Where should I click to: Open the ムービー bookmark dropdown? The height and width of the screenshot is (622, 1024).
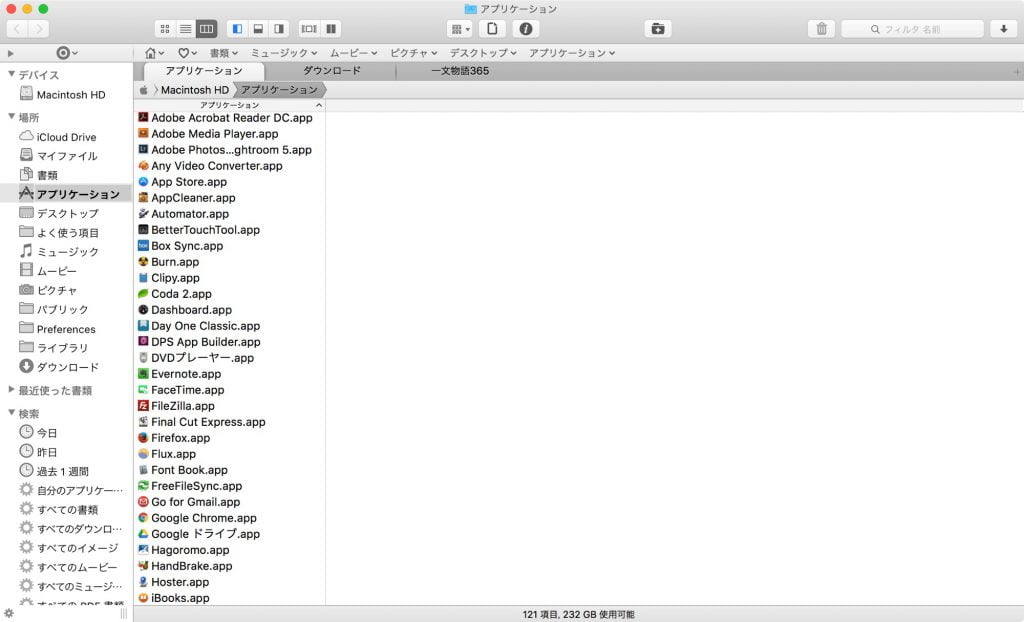353,53
